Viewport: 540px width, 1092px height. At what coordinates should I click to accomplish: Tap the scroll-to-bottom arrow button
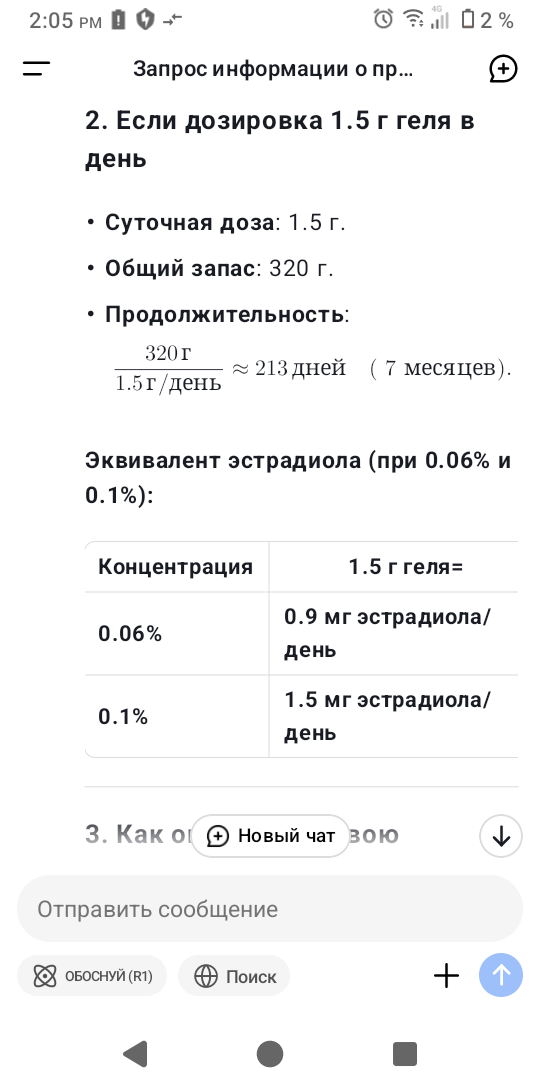pos(500,835)
